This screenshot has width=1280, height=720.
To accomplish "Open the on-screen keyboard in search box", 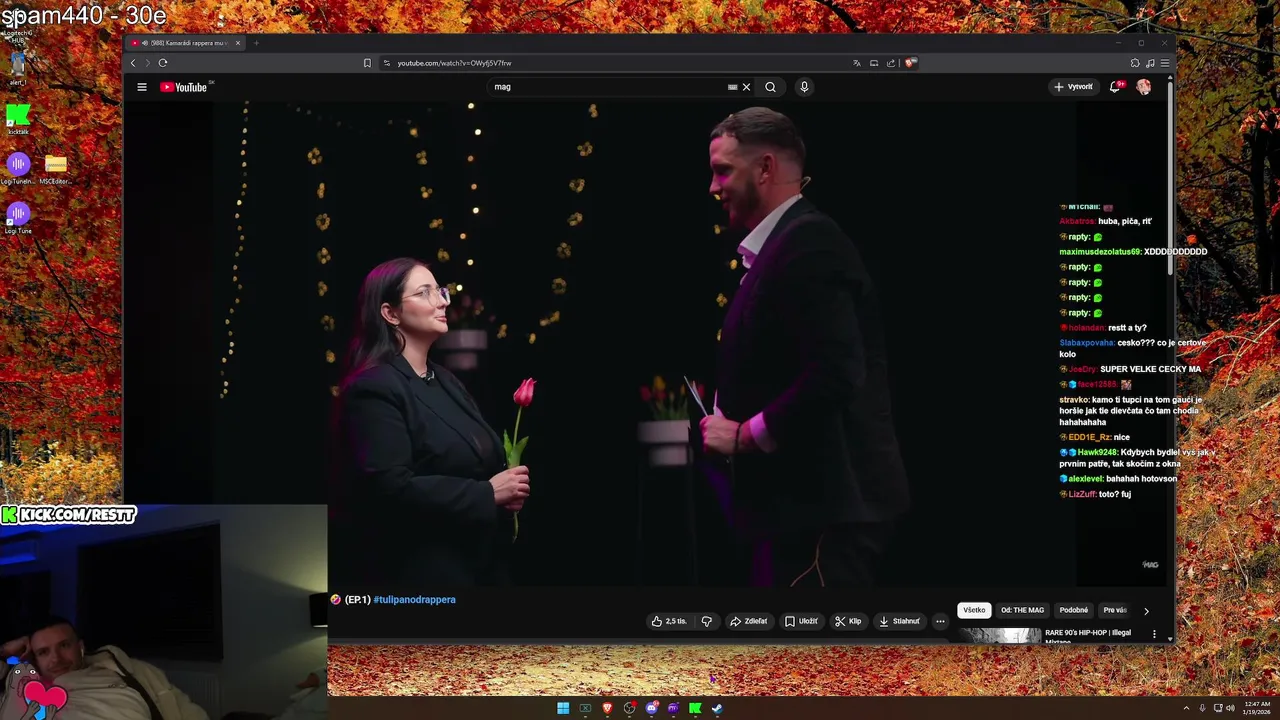I will tap(733, 87).
